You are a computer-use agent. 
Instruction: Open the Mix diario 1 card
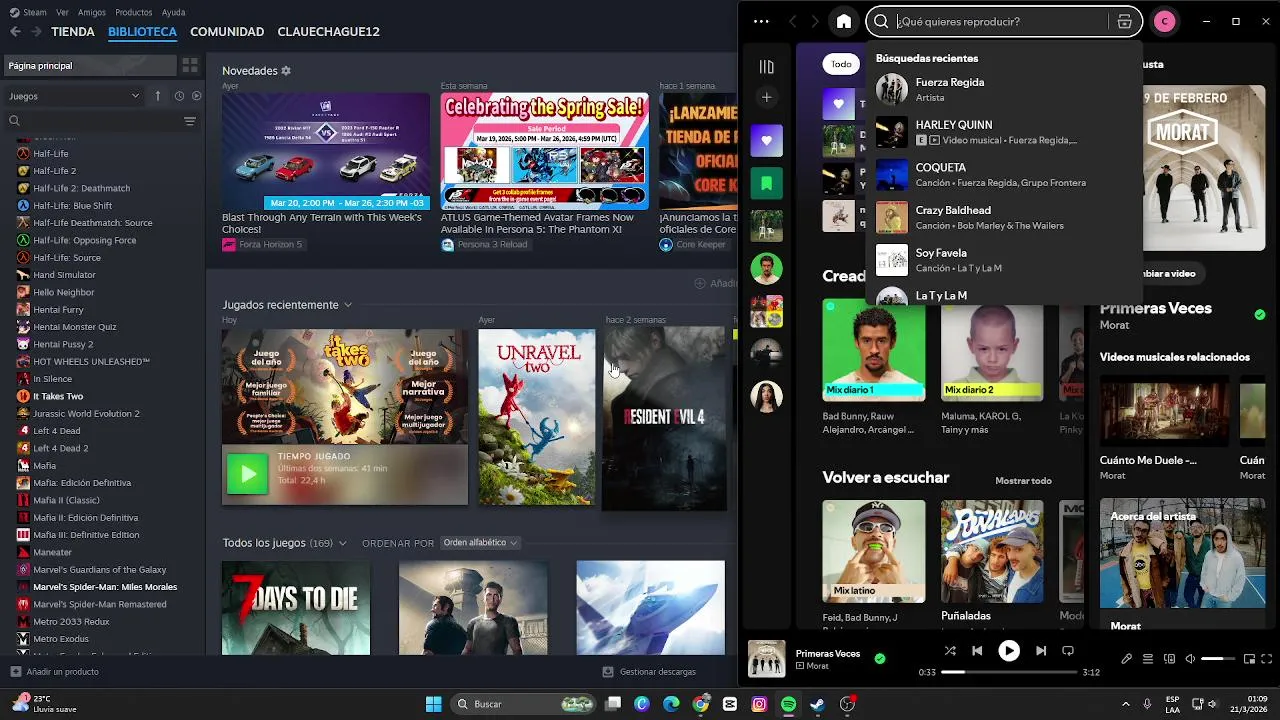coord(874,366)
